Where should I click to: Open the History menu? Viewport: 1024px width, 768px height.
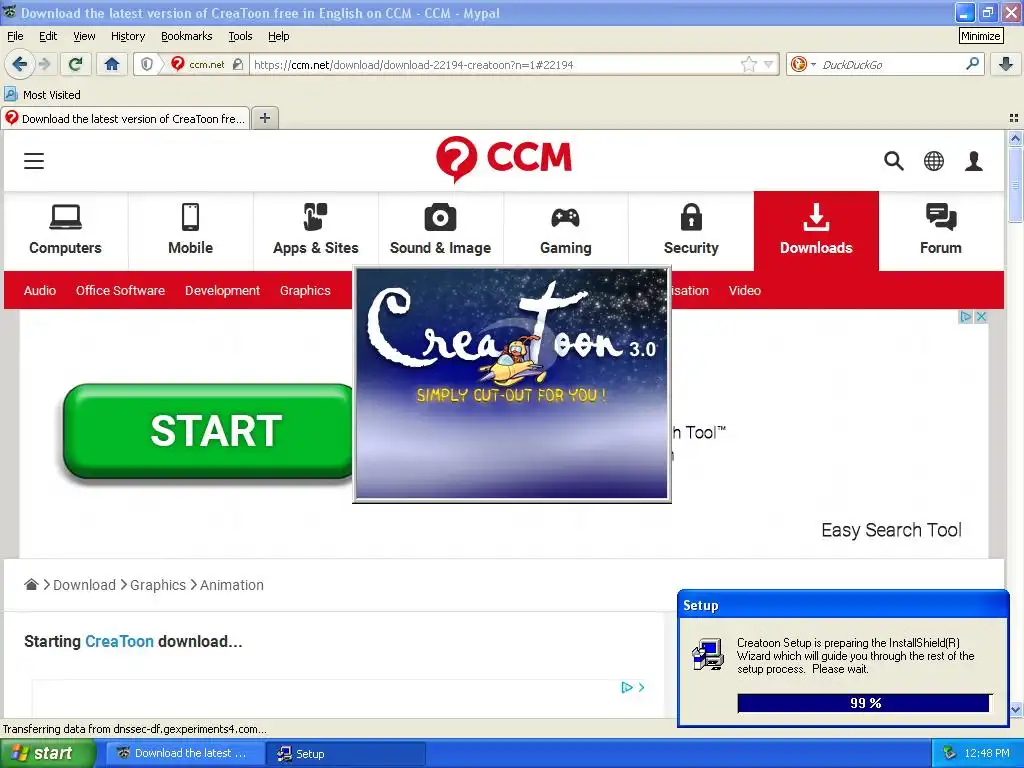point(127,36)
